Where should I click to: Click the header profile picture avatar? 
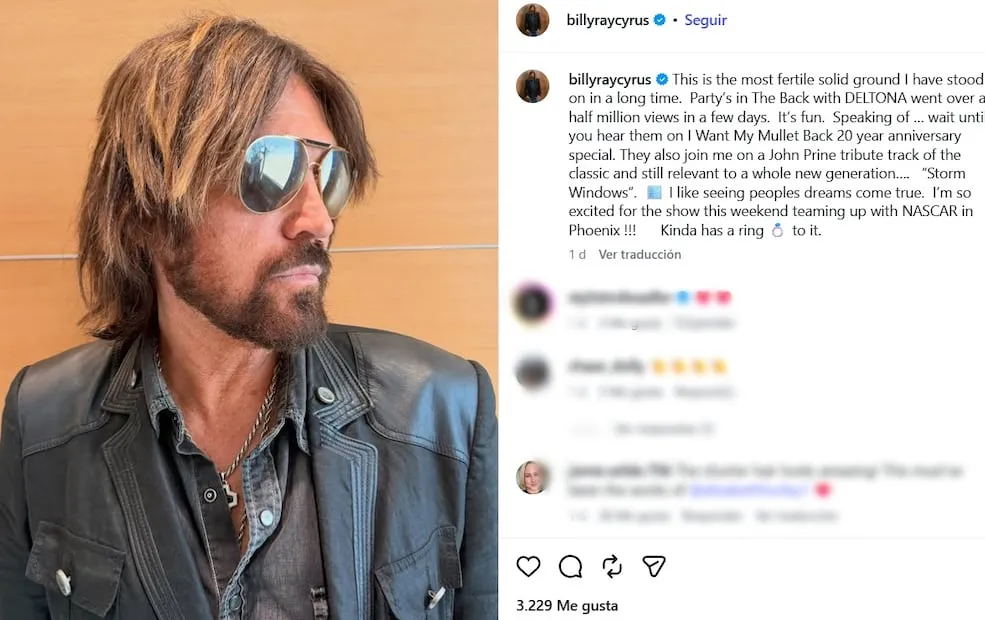533,20
